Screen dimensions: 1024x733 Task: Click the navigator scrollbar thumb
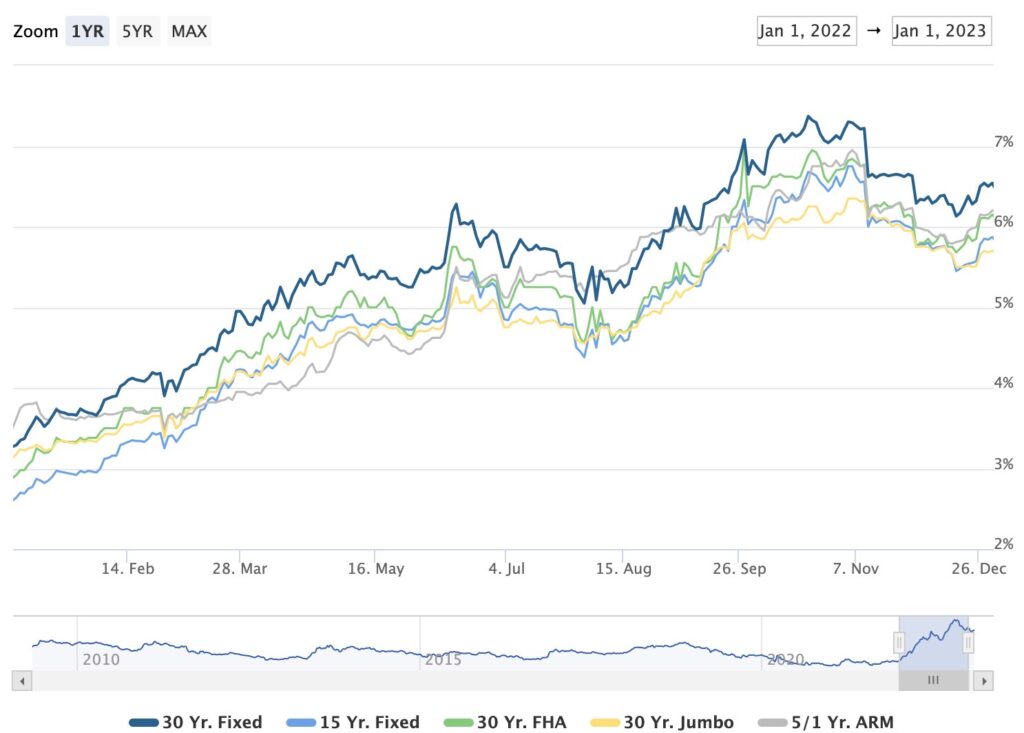[x=934, y=681]
